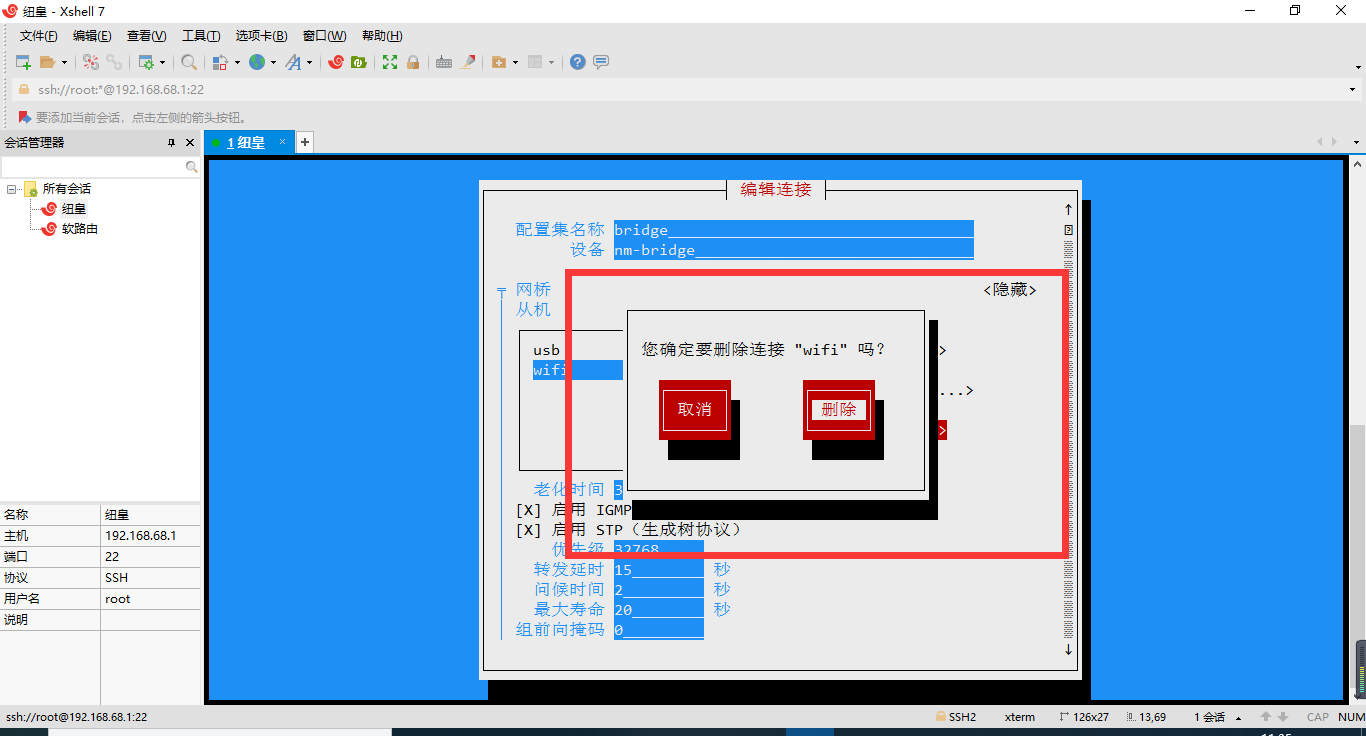Image resolution: width=1366 pixels, height=736 pixels.
Task: Click the folder-with-plus toolbar icon
Action: 499,62
